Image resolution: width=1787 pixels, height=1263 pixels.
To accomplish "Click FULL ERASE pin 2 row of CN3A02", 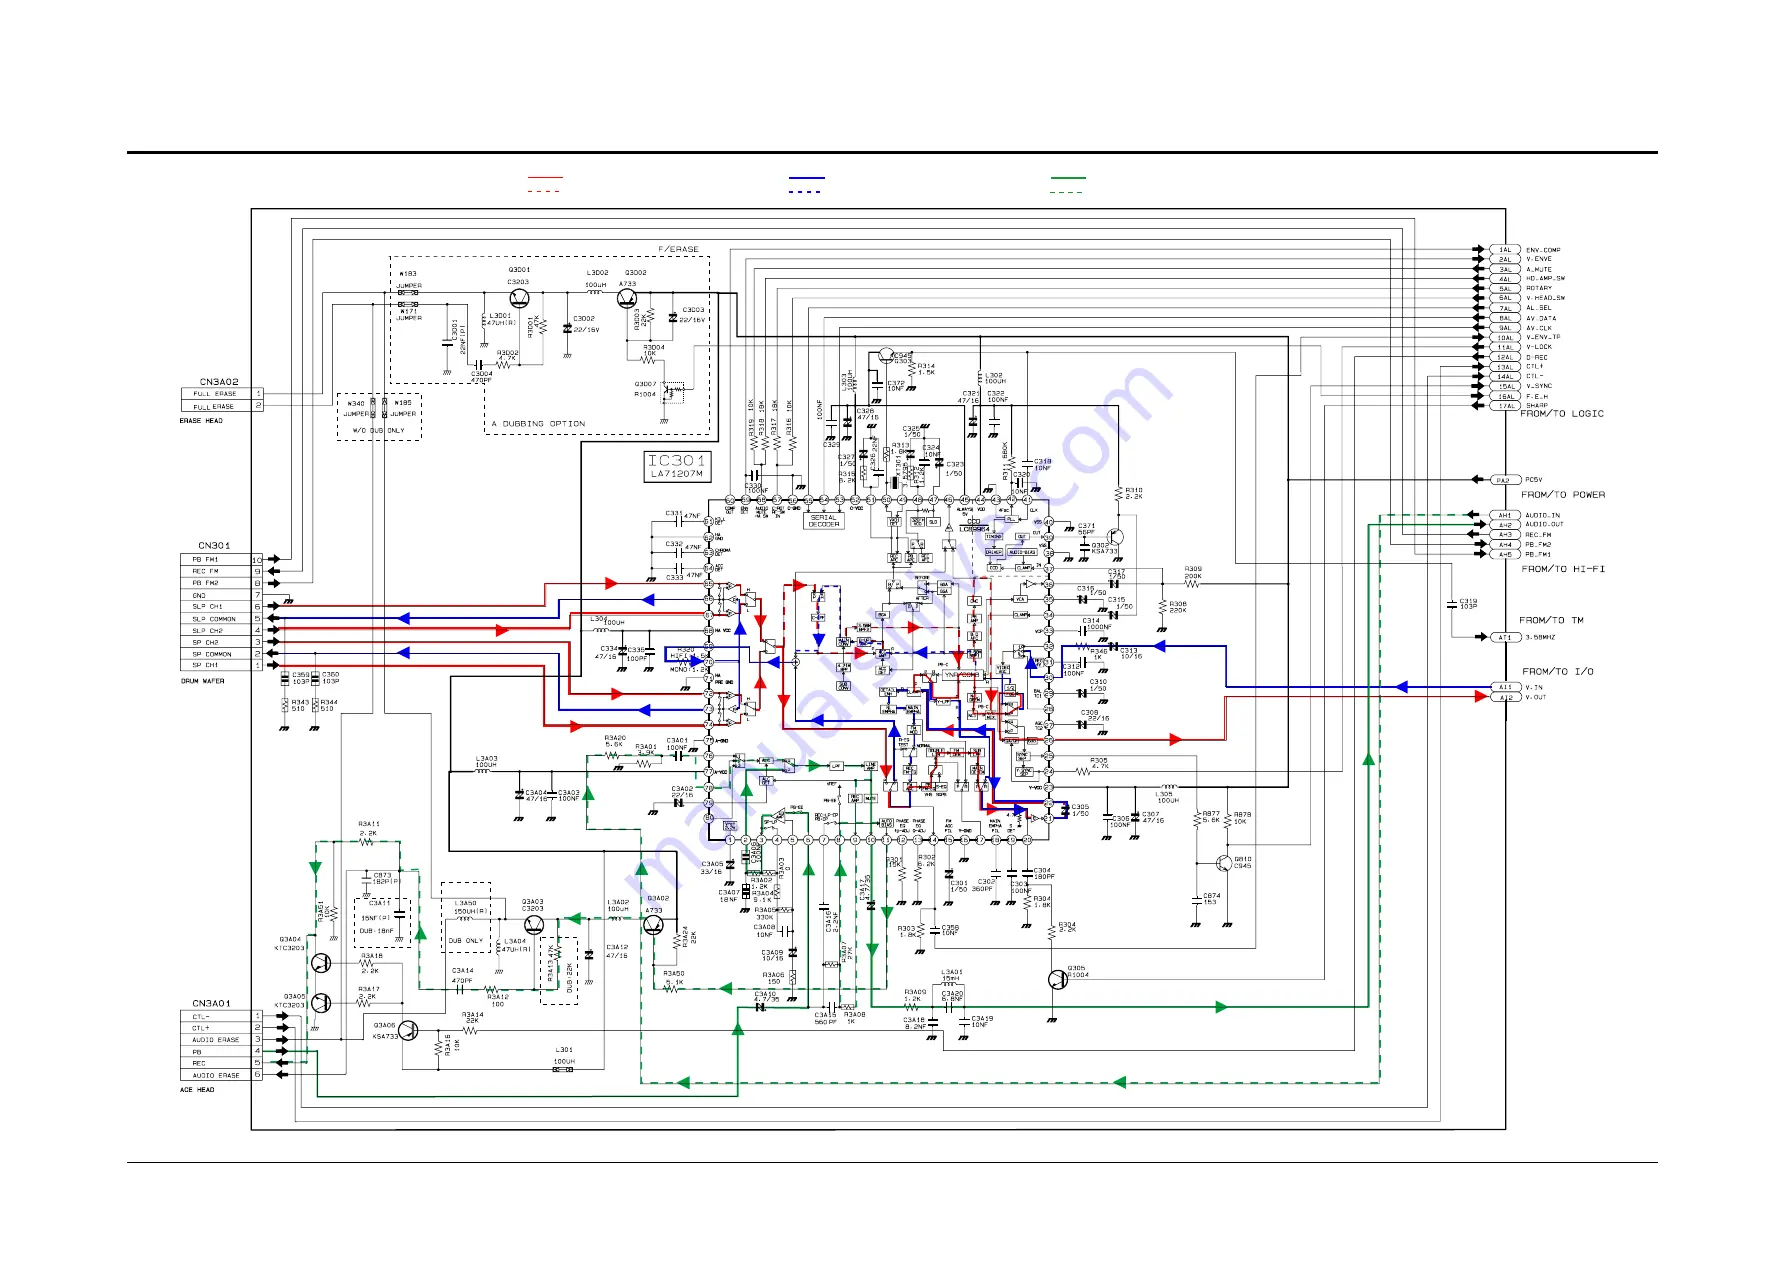I will tap(222, 406).
